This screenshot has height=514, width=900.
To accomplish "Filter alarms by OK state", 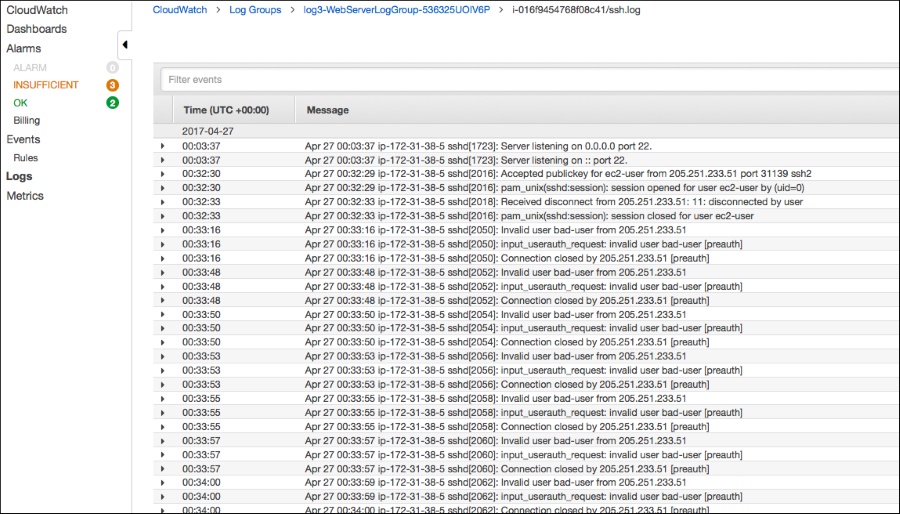I will coord(20,103).
